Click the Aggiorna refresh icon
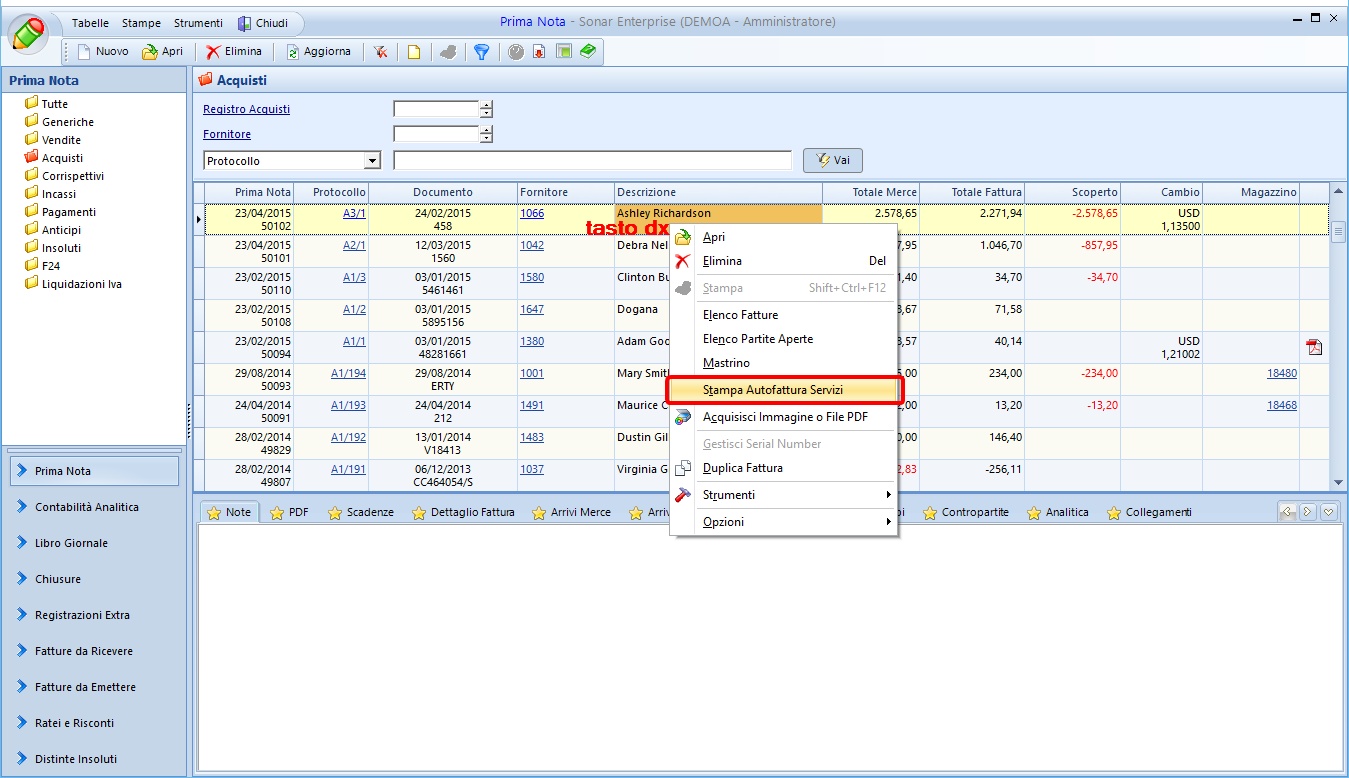Viewport: 1349px width, 778px height. 293,52
